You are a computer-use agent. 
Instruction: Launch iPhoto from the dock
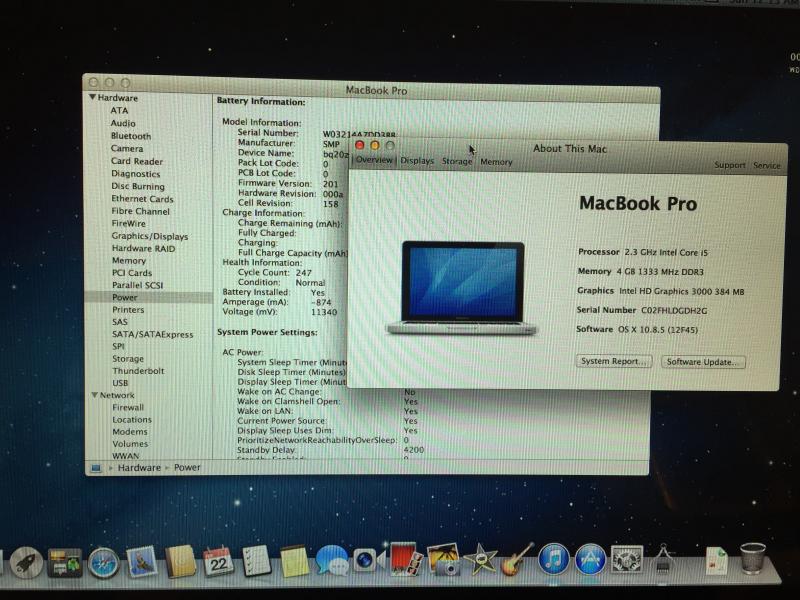pyautogui.click(x=443, y=559)
